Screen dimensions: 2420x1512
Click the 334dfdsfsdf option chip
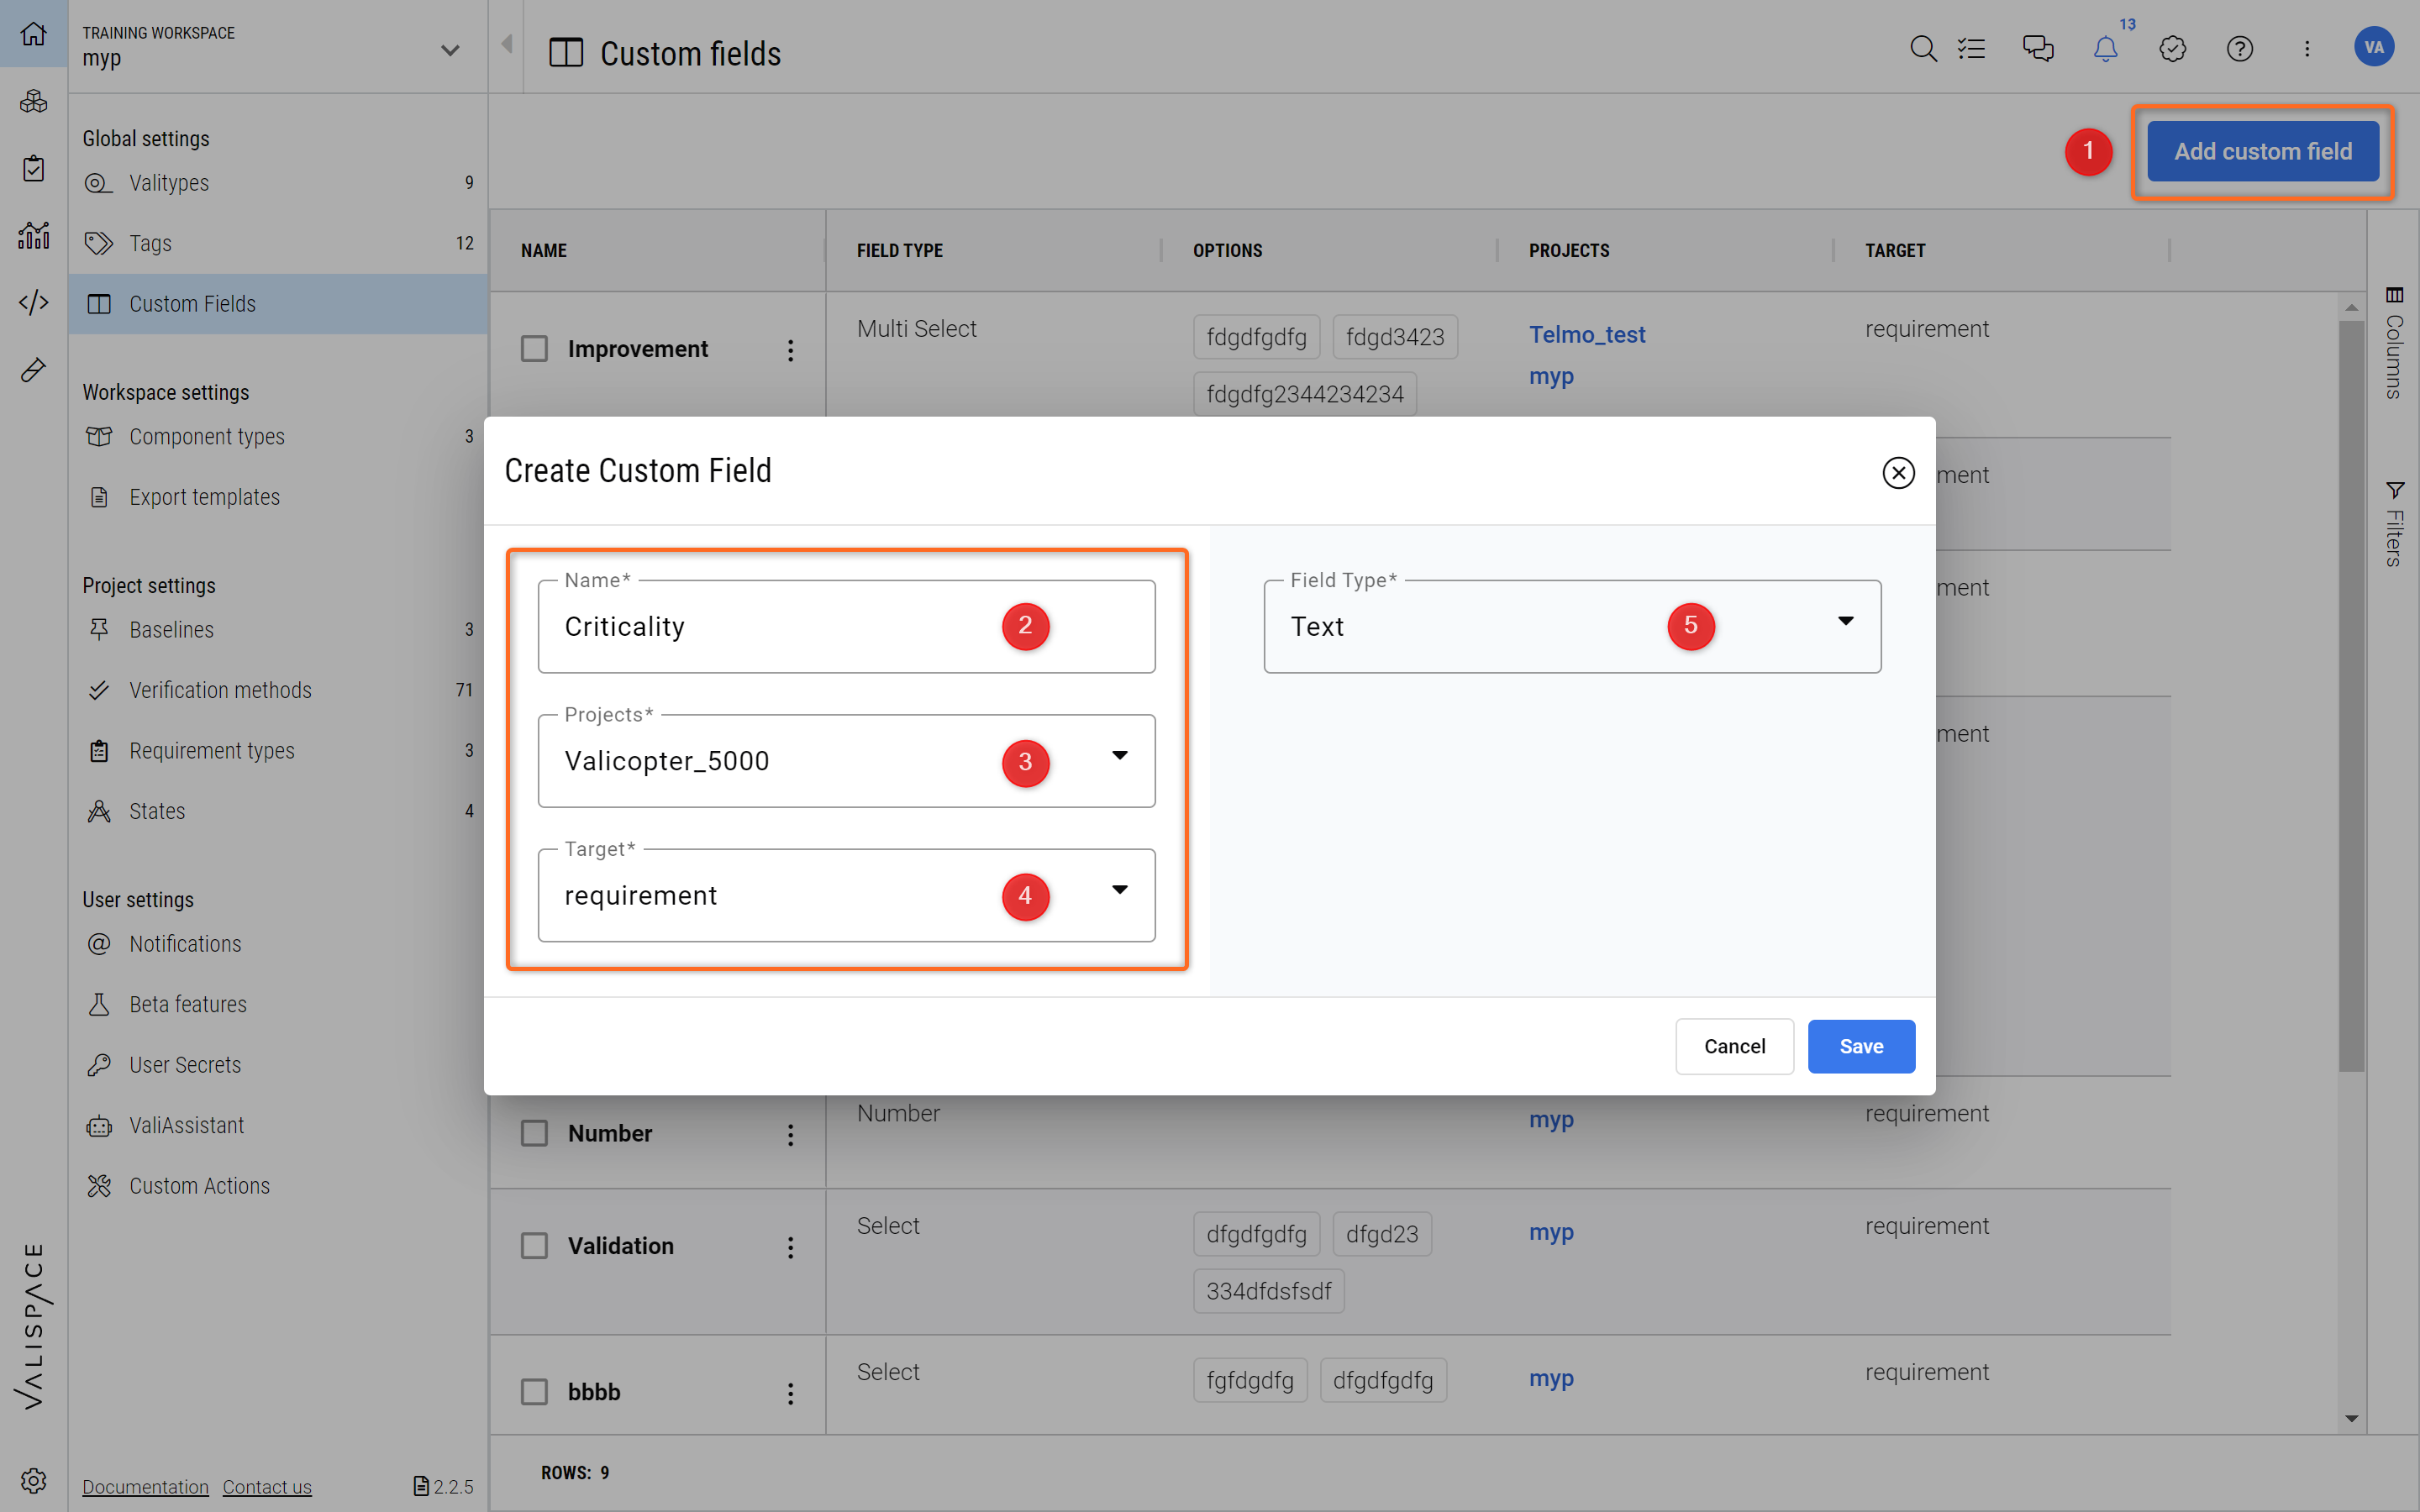click(1268, 1291)
